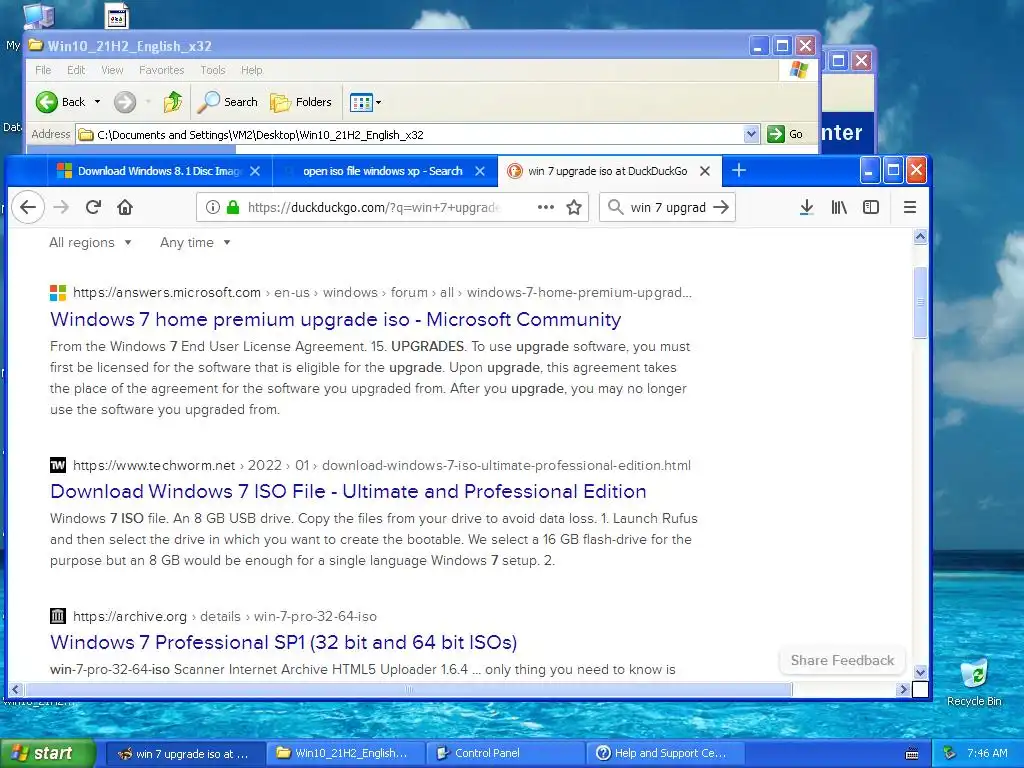Go back in Firefox browser
The height and width of the screenshot is (768, 1024).
[x=27, y=208]
